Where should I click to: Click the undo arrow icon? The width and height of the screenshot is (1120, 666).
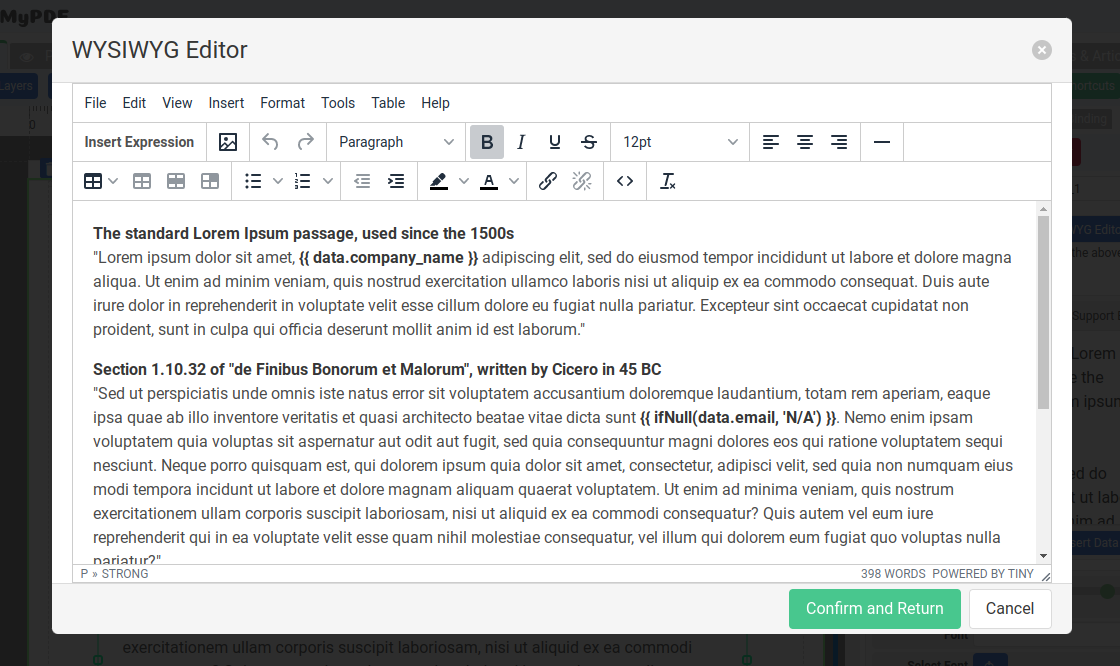[270, 142]
